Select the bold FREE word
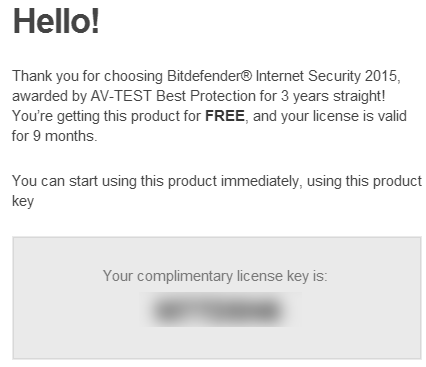426x367 pixels. click(x=225, y=116)
